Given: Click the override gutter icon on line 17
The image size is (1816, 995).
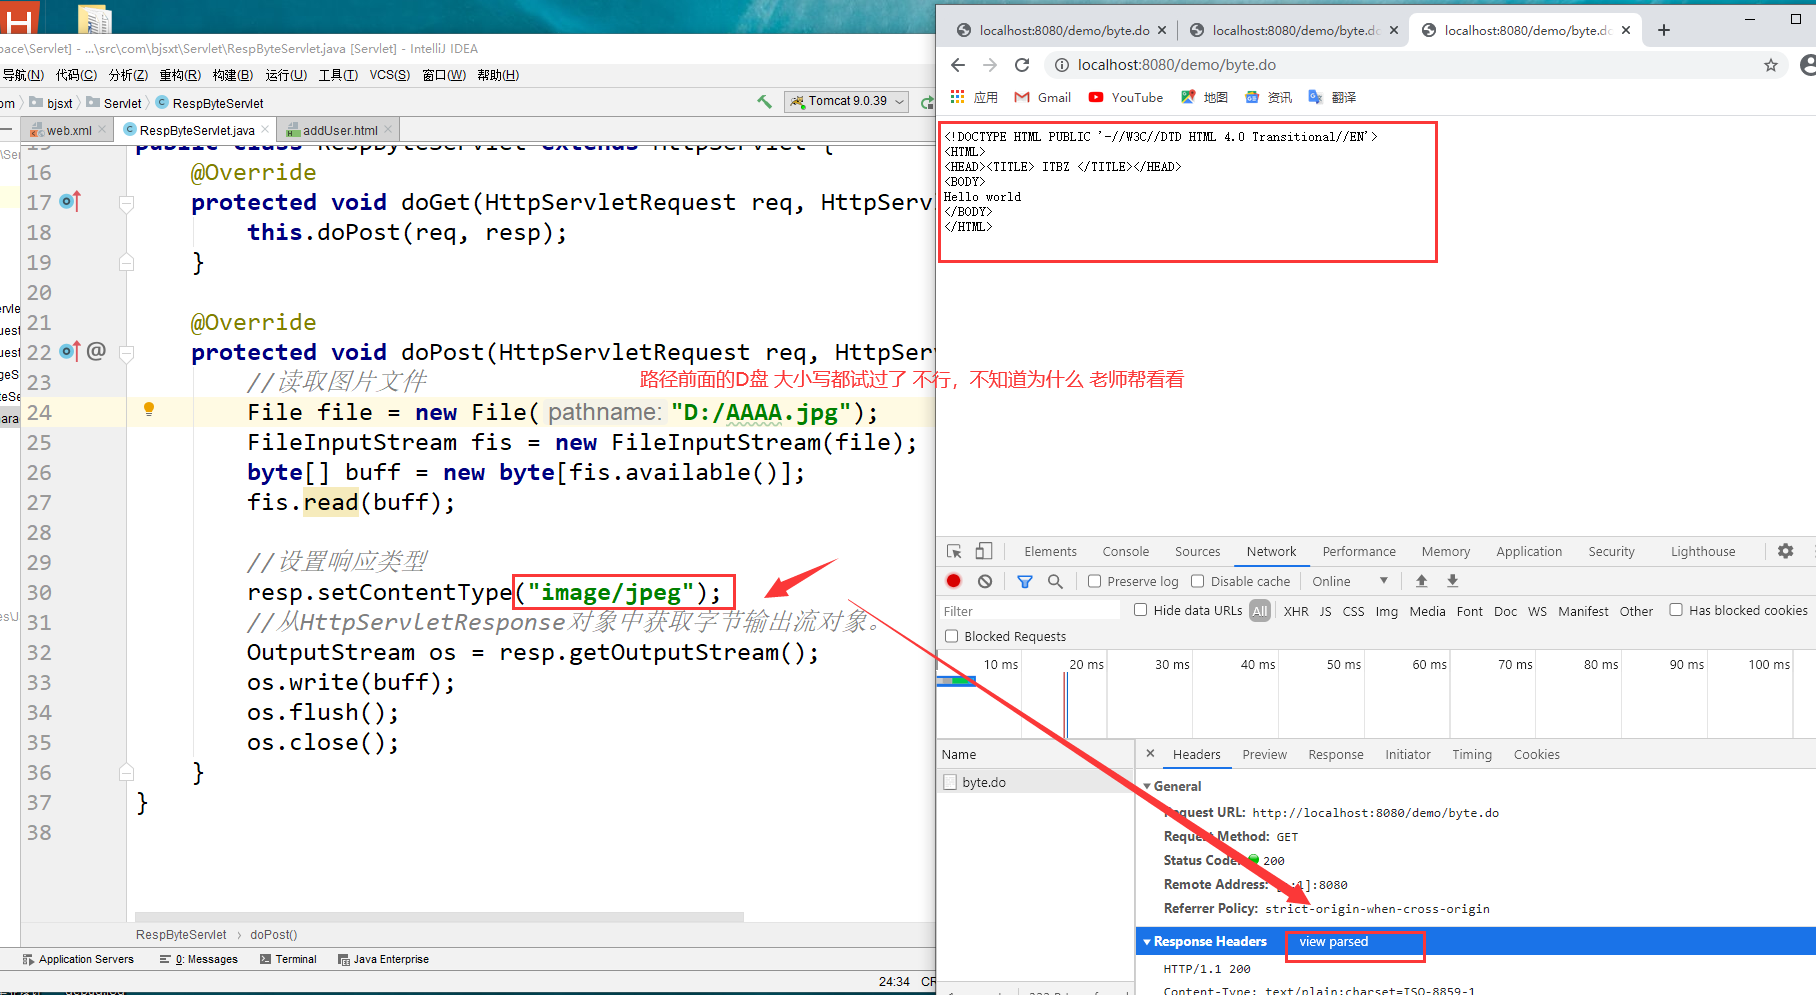Looking at the screenshot, I should point(69,202).
